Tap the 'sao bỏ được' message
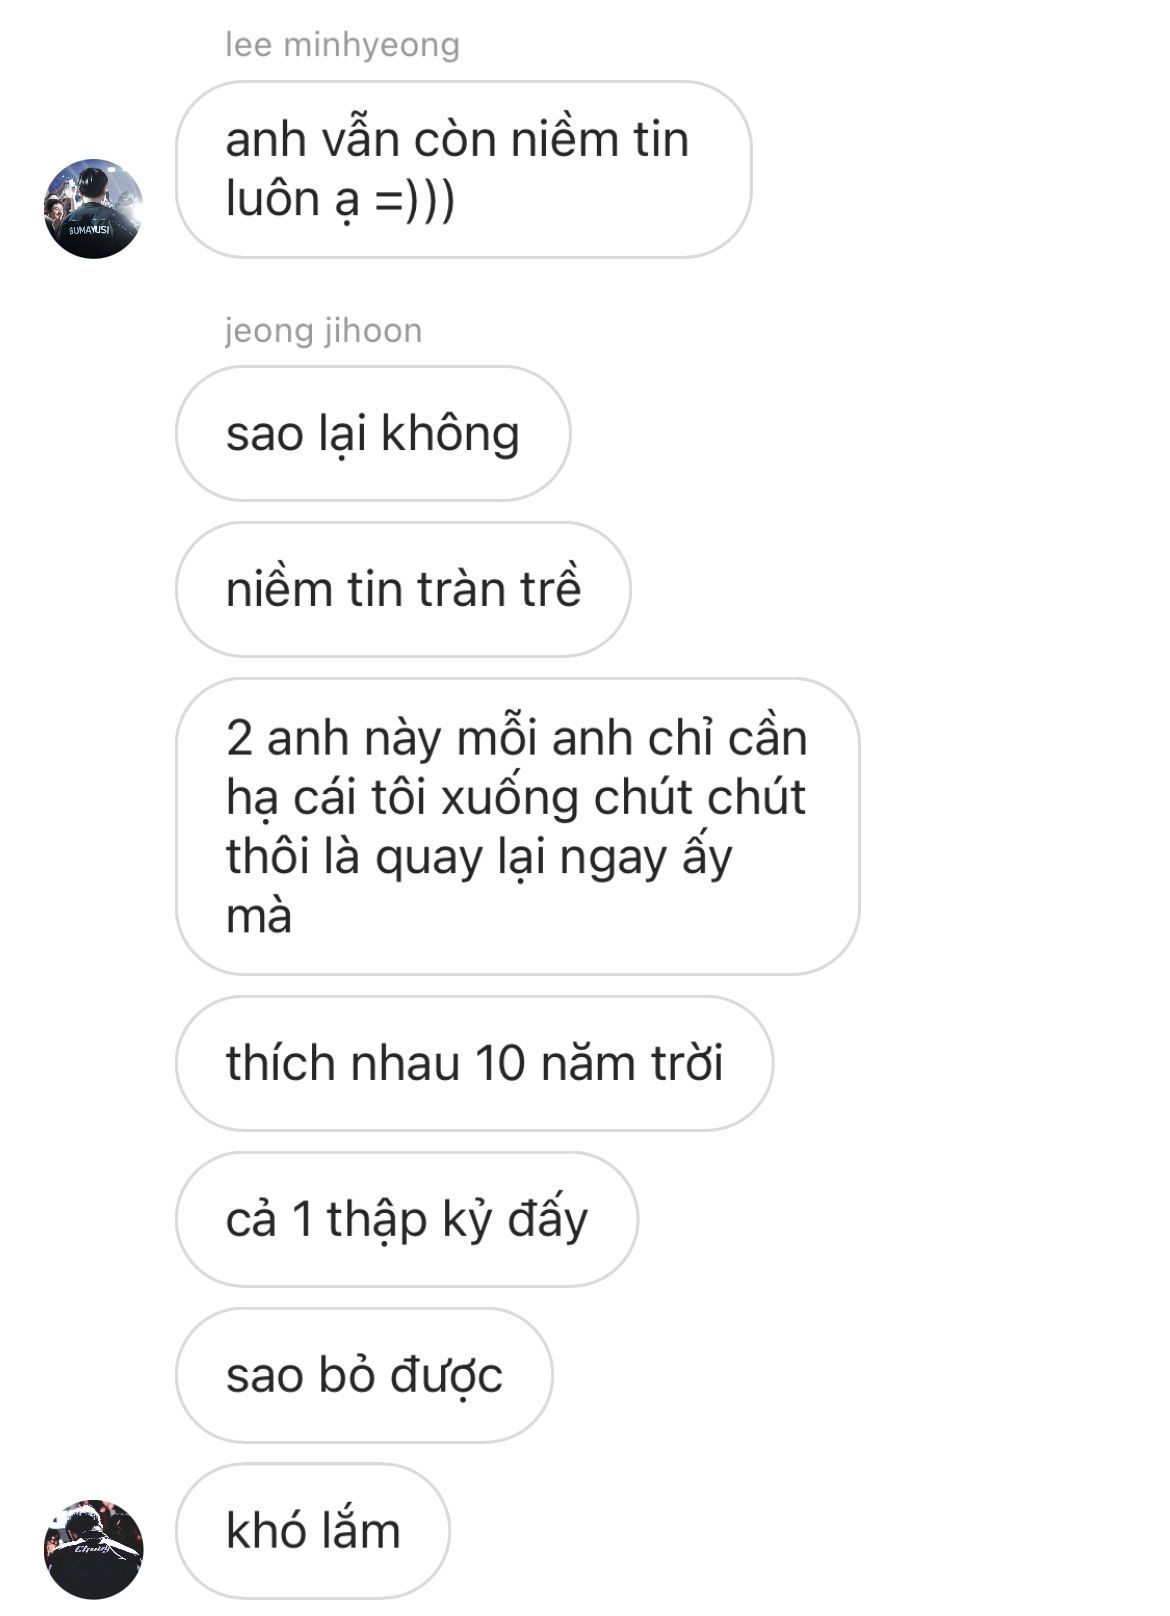1170x1616 pixels. coord(364,1375)
